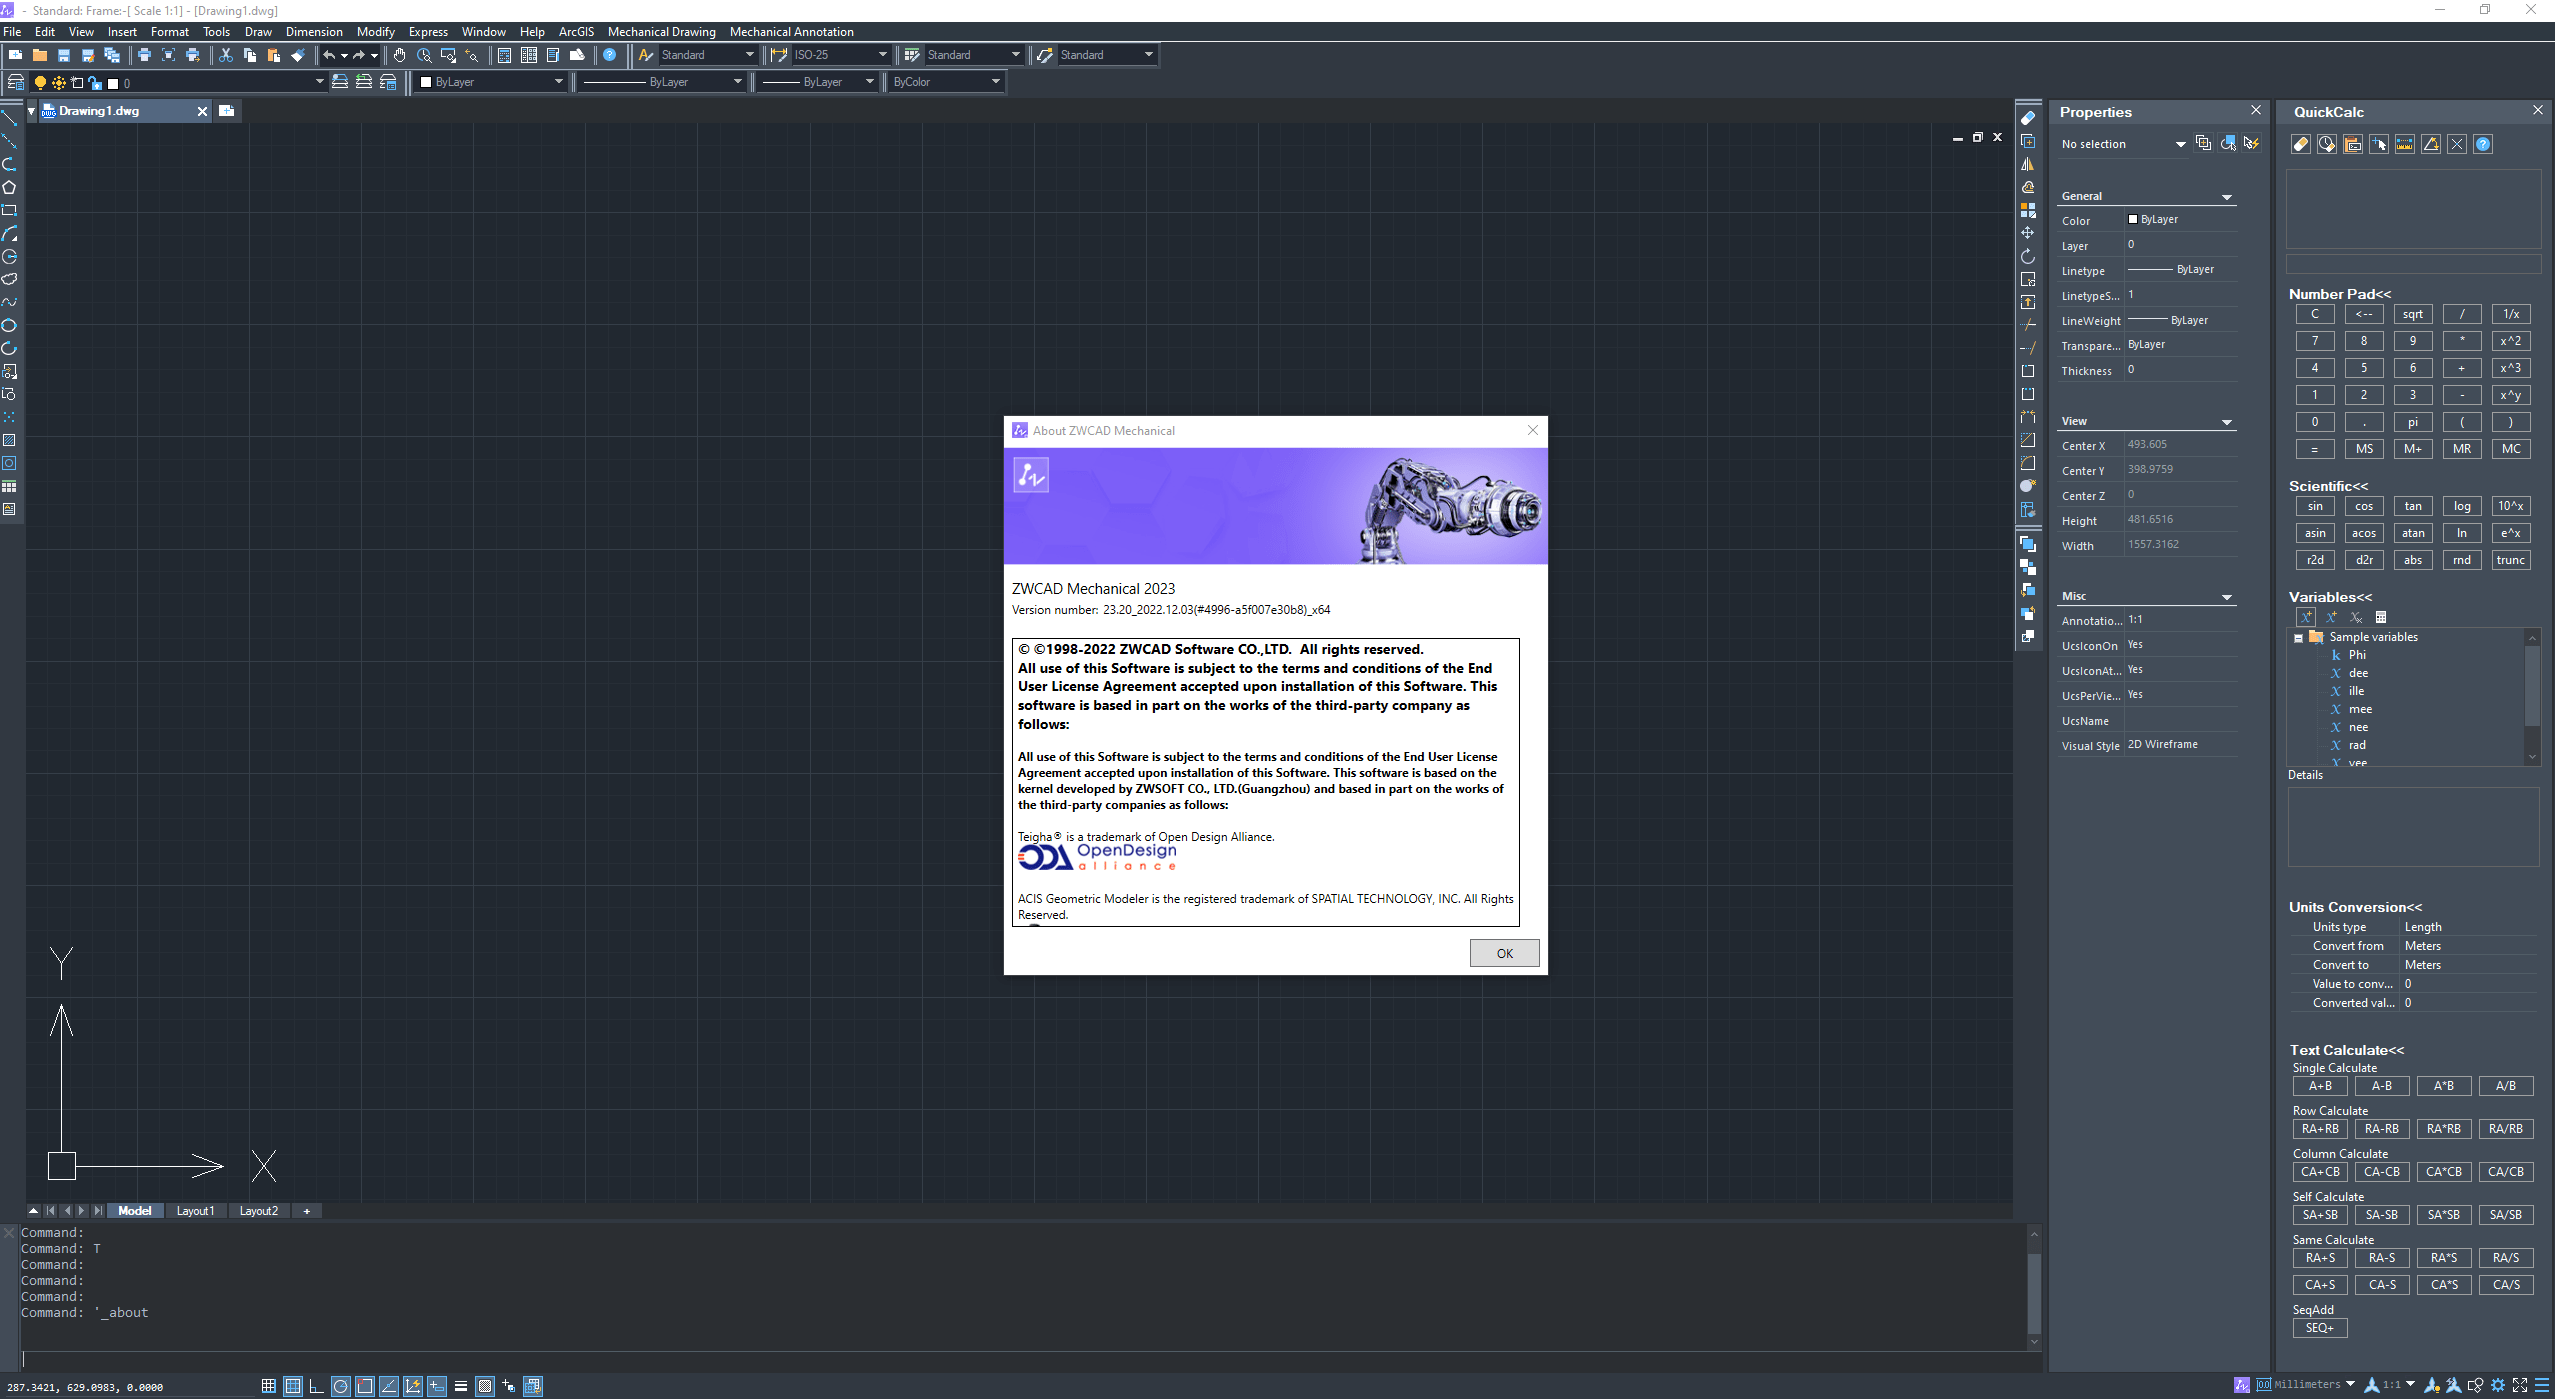Collapse Sample variables tree in QuickCalc

tap(2298, 638)
